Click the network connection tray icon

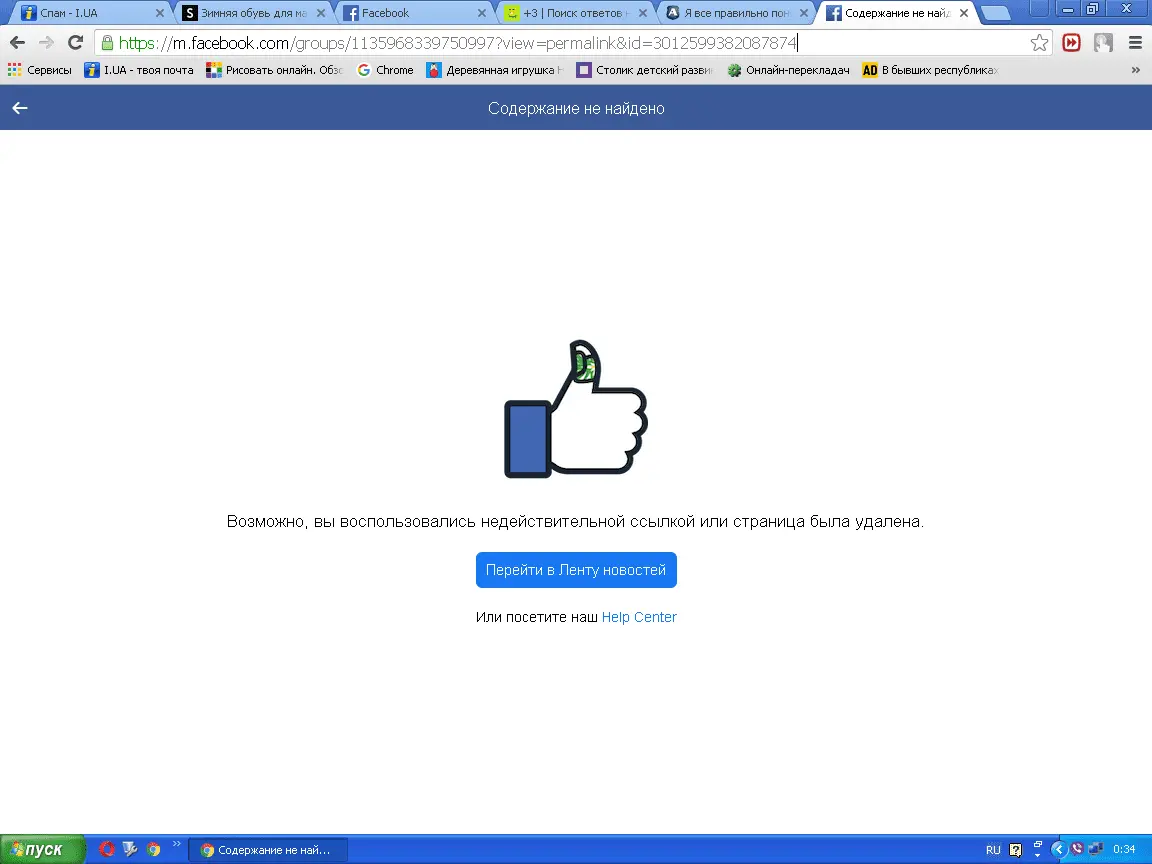[x=1097, y=849]
